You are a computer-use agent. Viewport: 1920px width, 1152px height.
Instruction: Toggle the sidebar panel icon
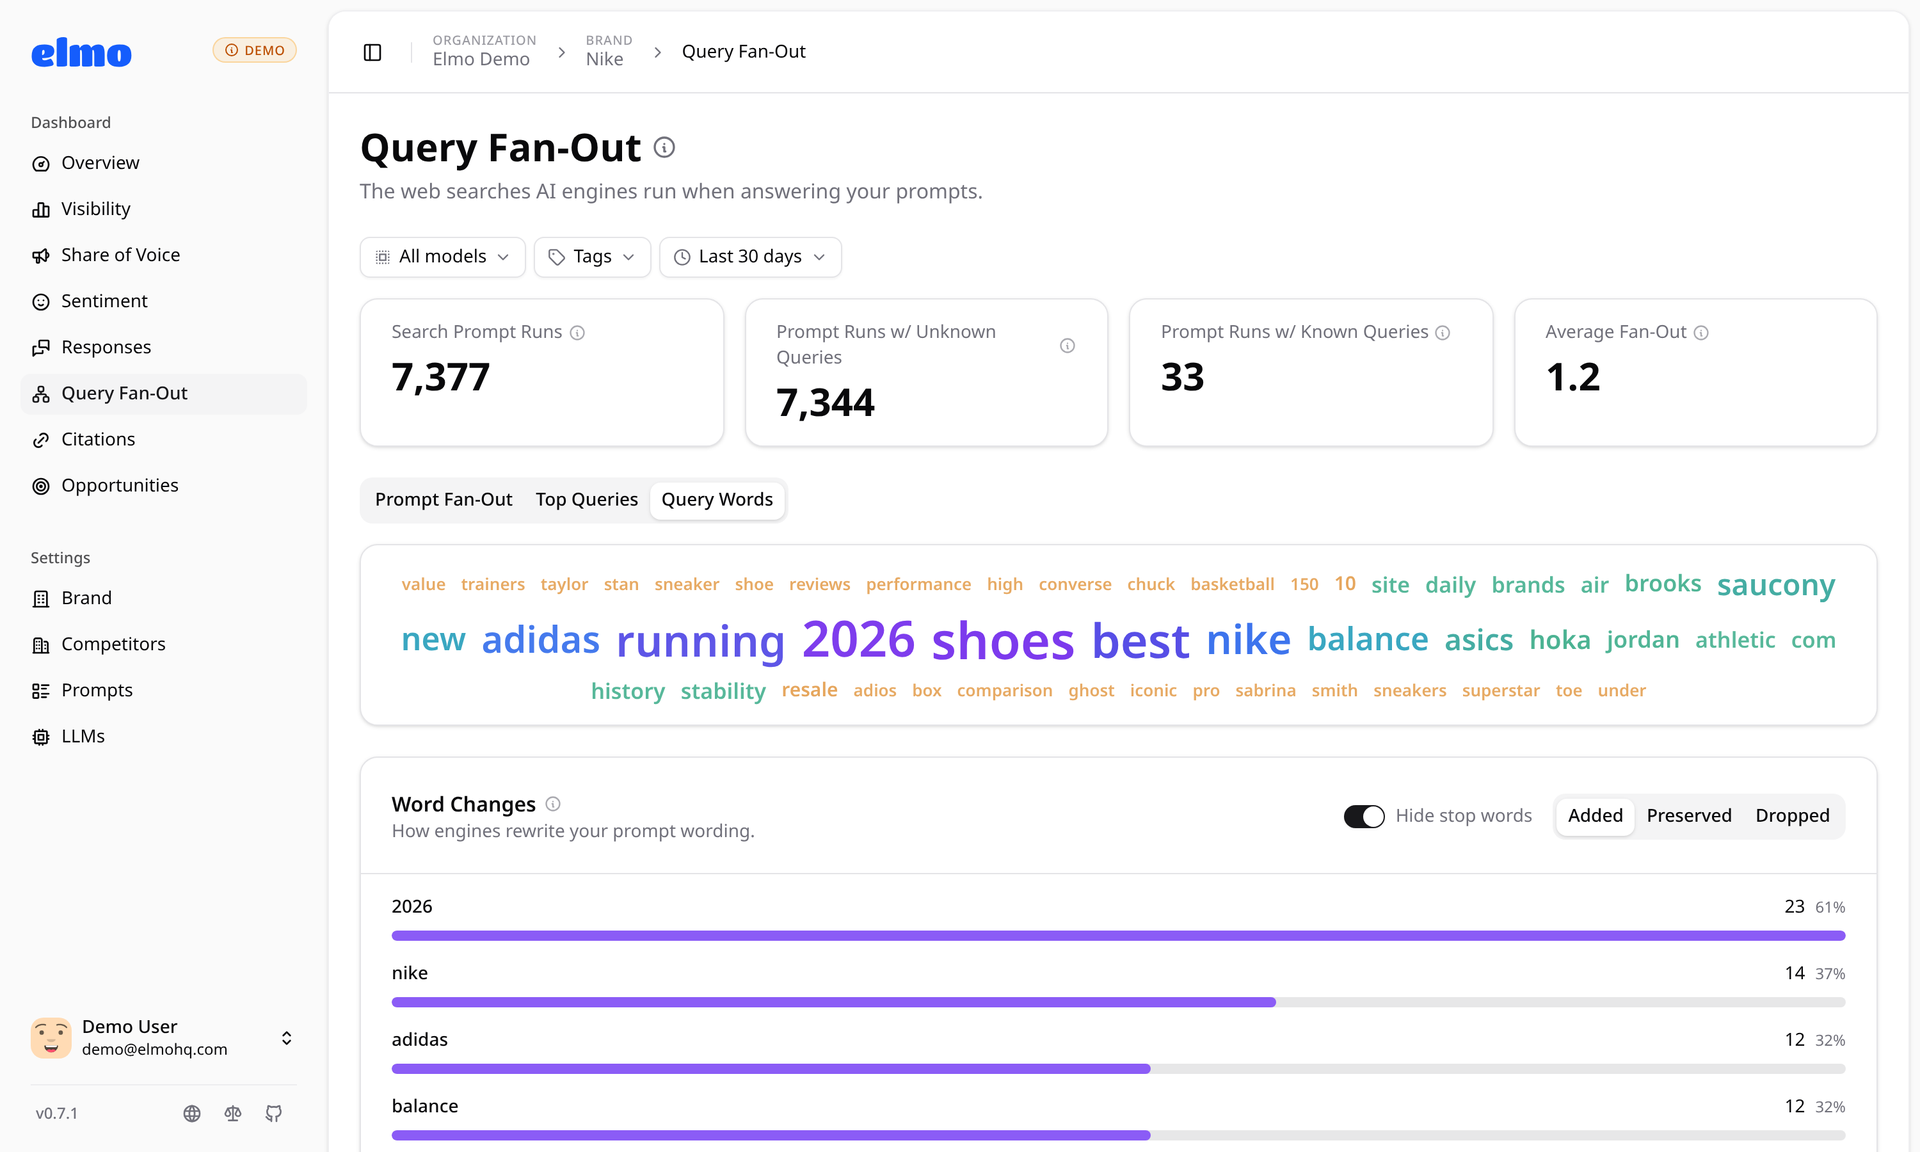point(372,52)
